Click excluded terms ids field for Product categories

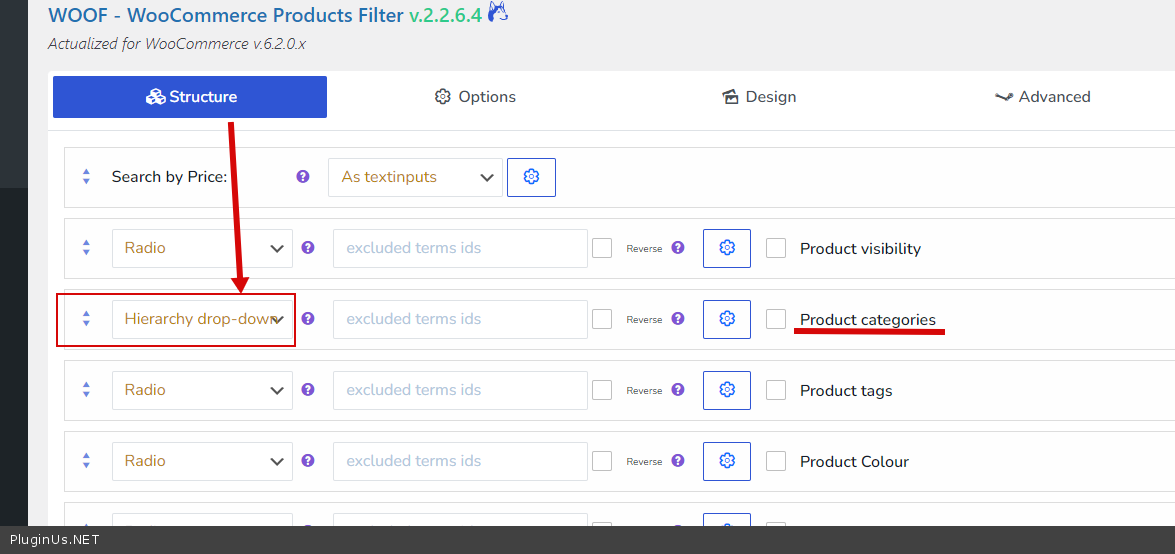click(x=460, y=319)
